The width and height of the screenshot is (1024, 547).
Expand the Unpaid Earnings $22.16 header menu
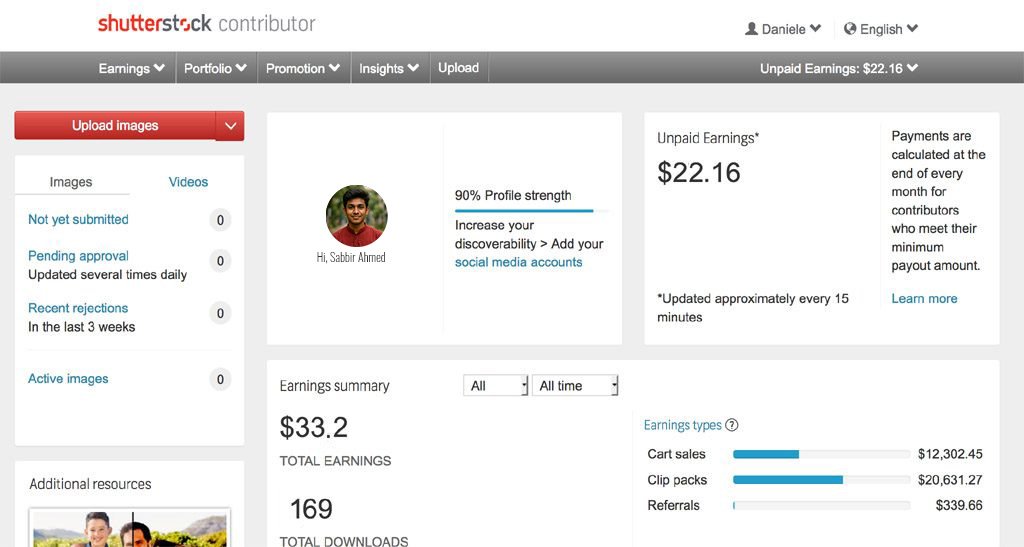(838, 69)
